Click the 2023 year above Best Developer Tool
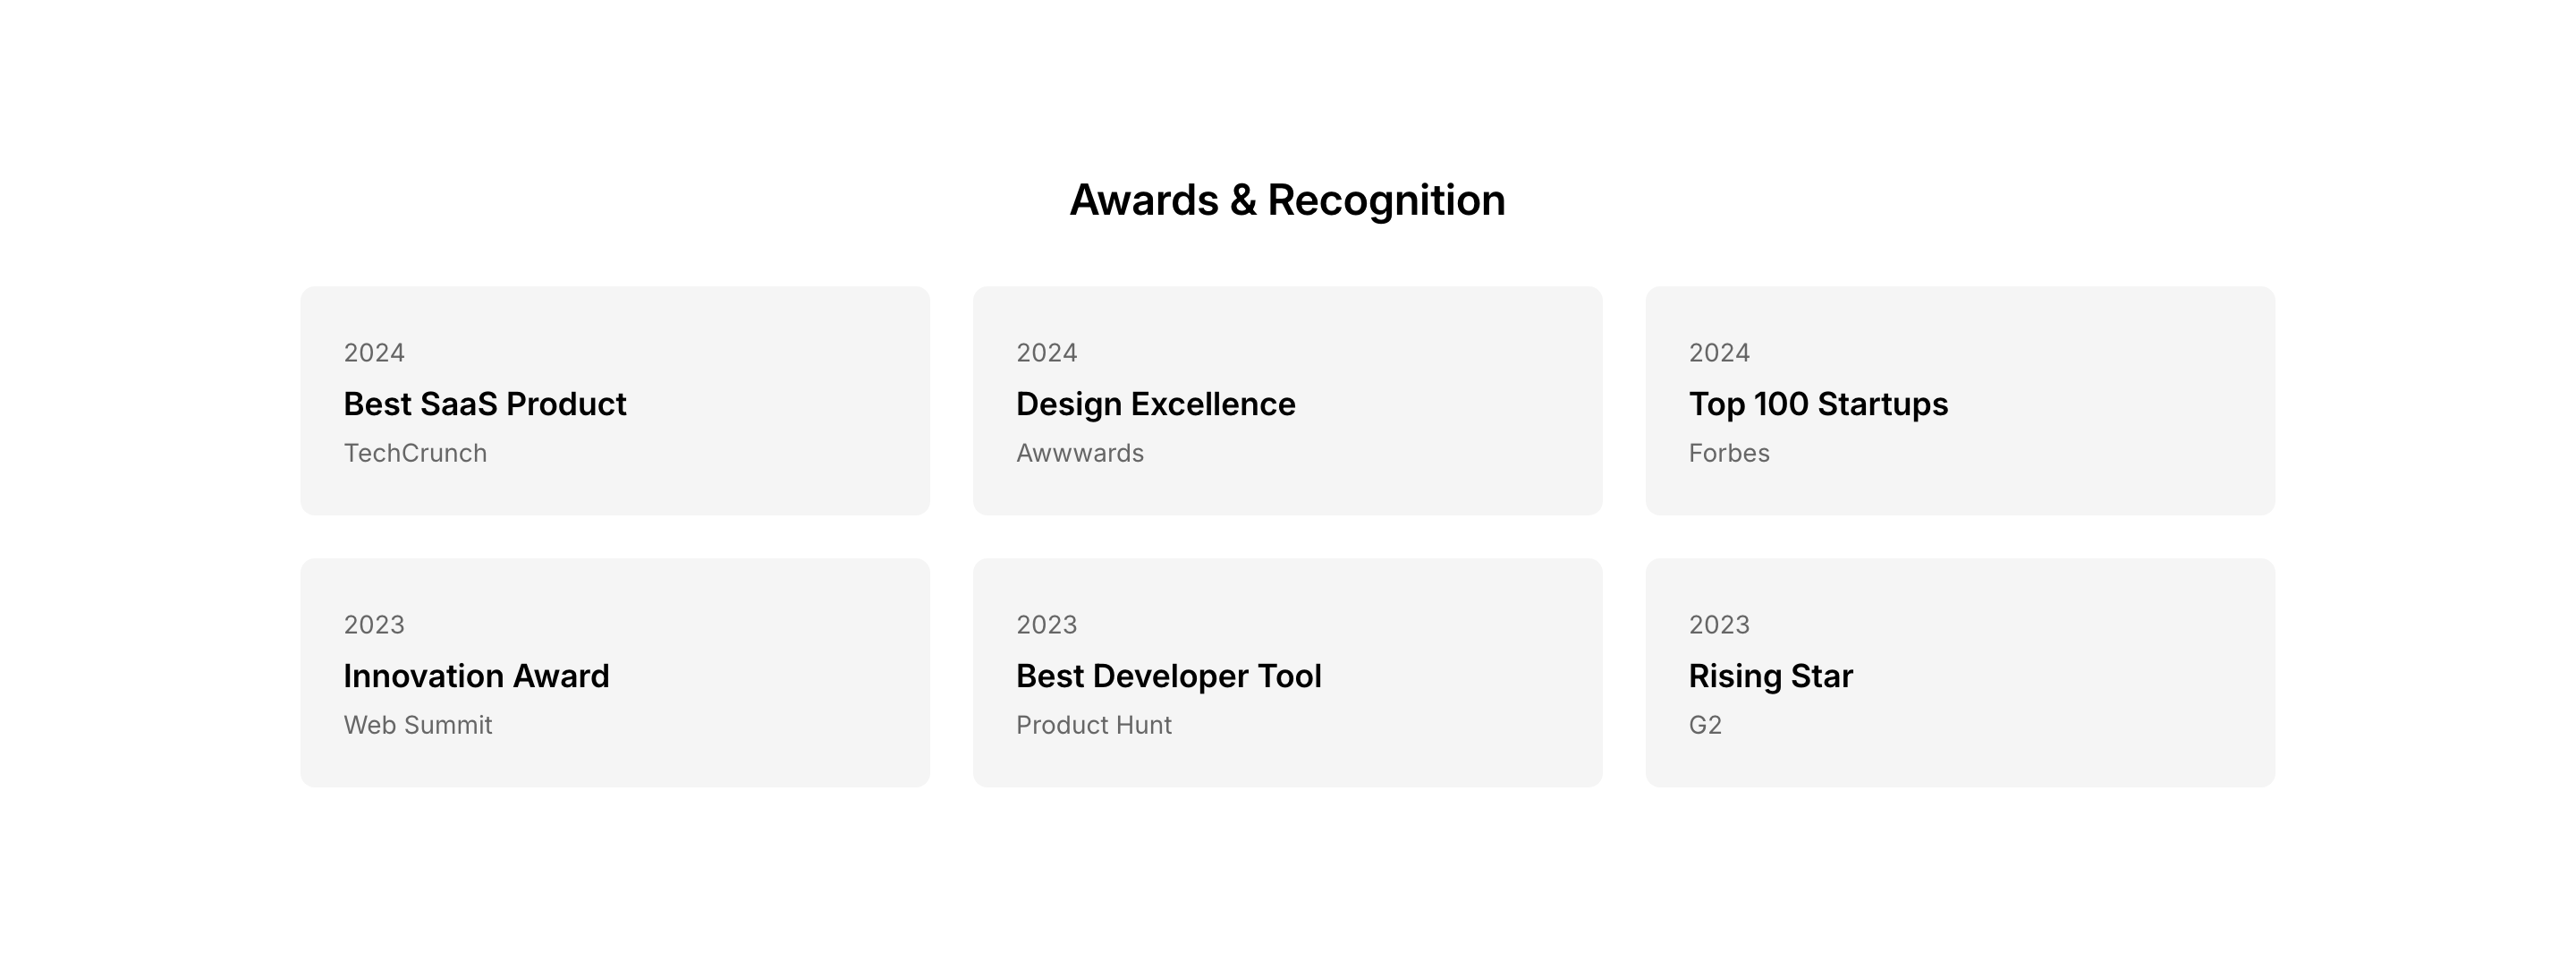 click(x=1046, y=625)
